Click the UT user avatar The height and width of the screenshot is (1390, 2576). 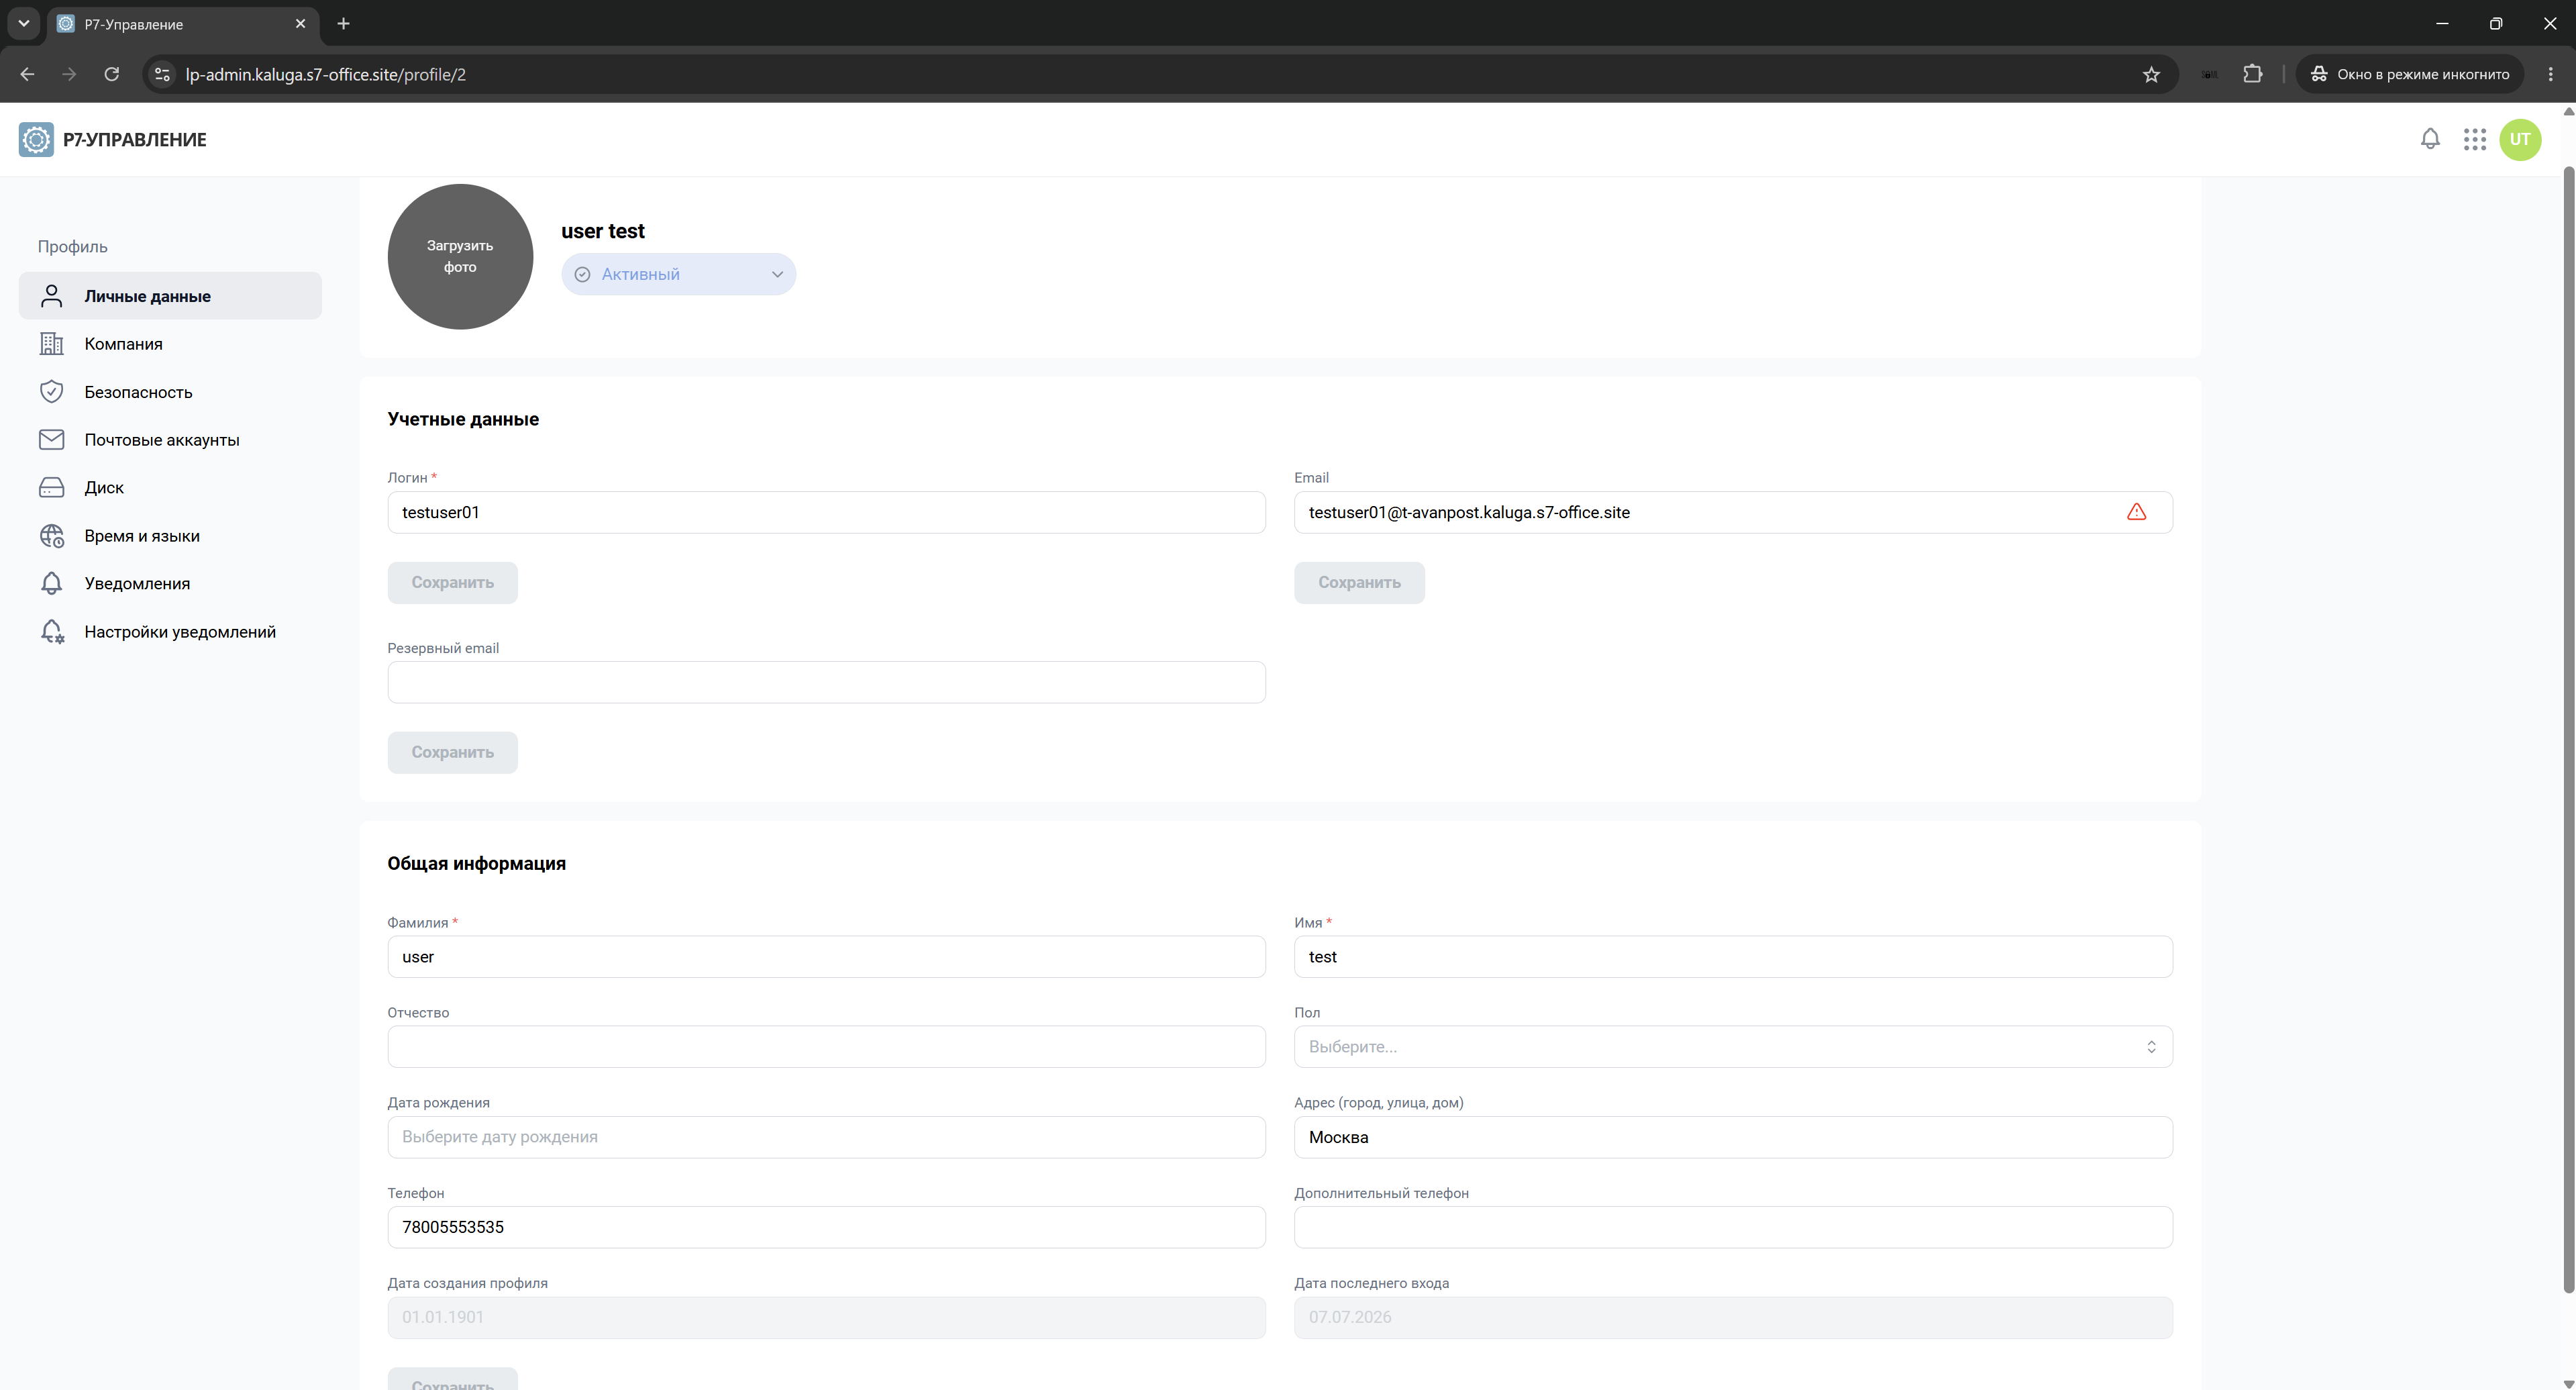pos(2520,139)
